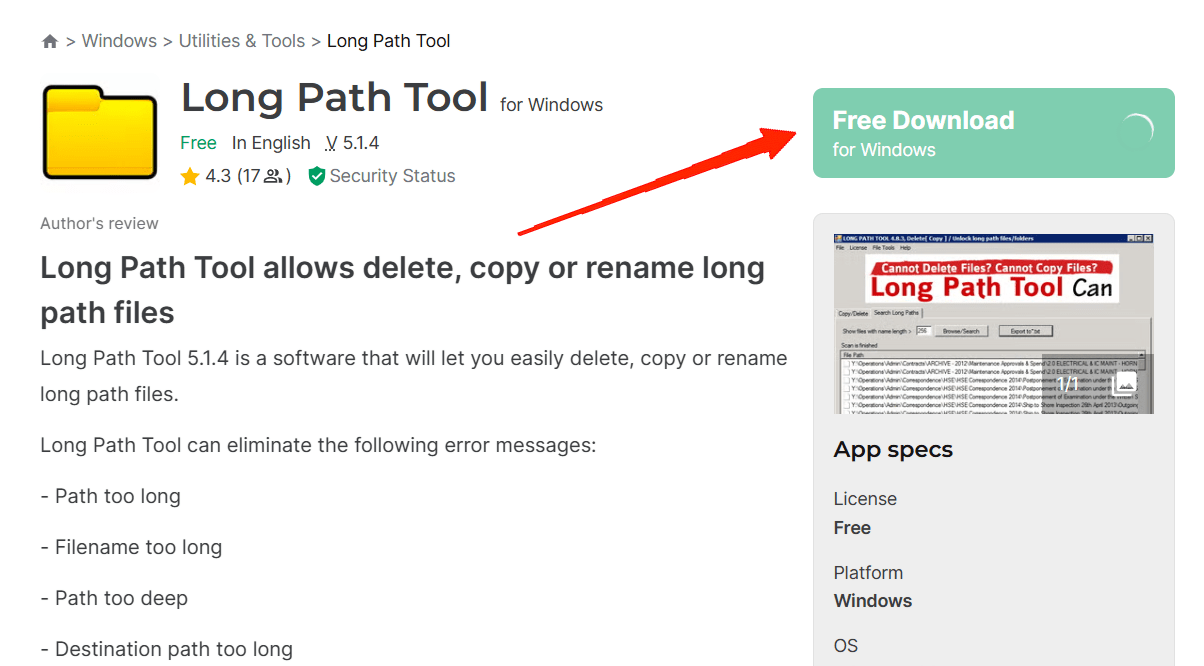Tick the first file path checkbox in screenshot
This screenshot has width=1204, height=666.
point(847,363)
